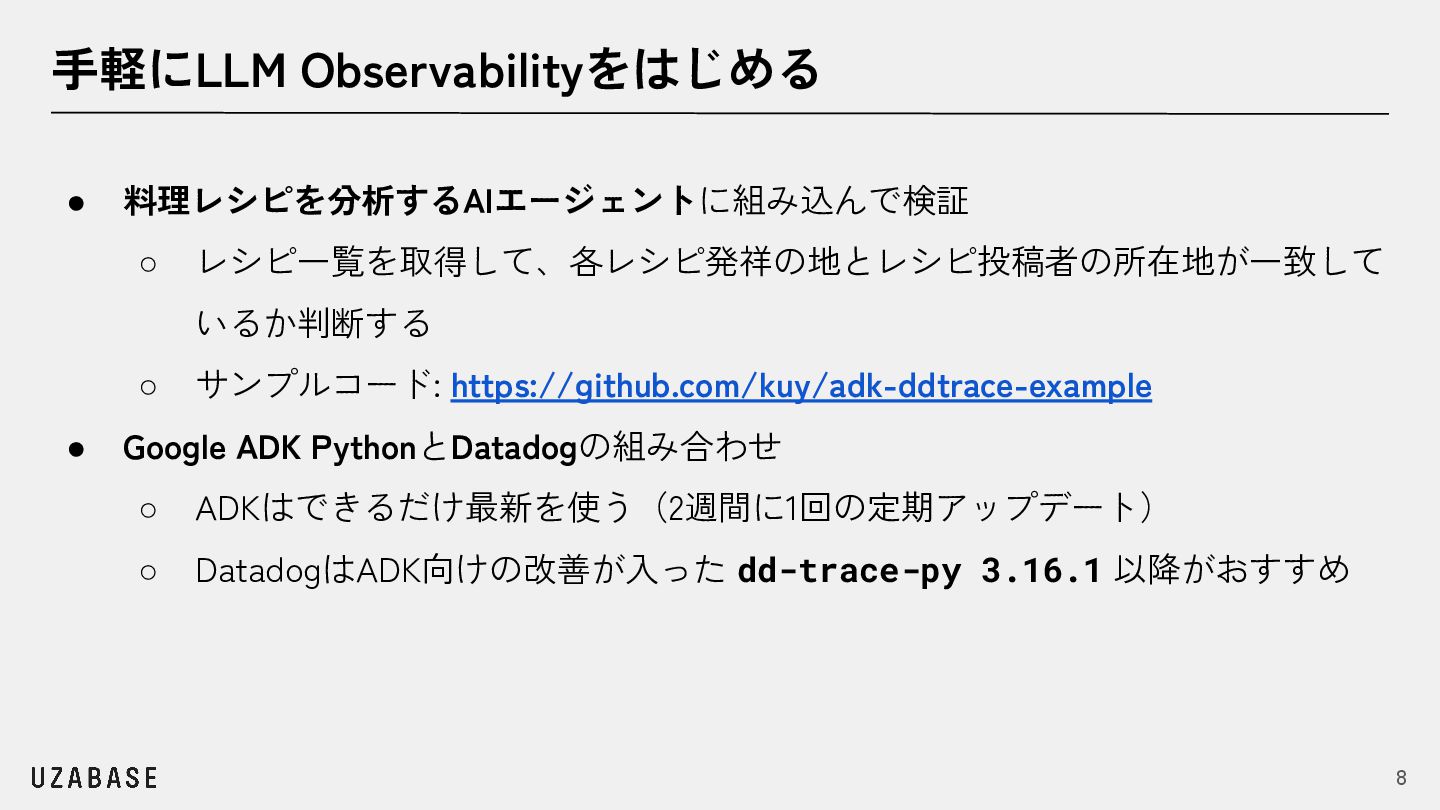Click the slide title with LLM Observability
1440x810 pixels.
click(x=435, y=71)
